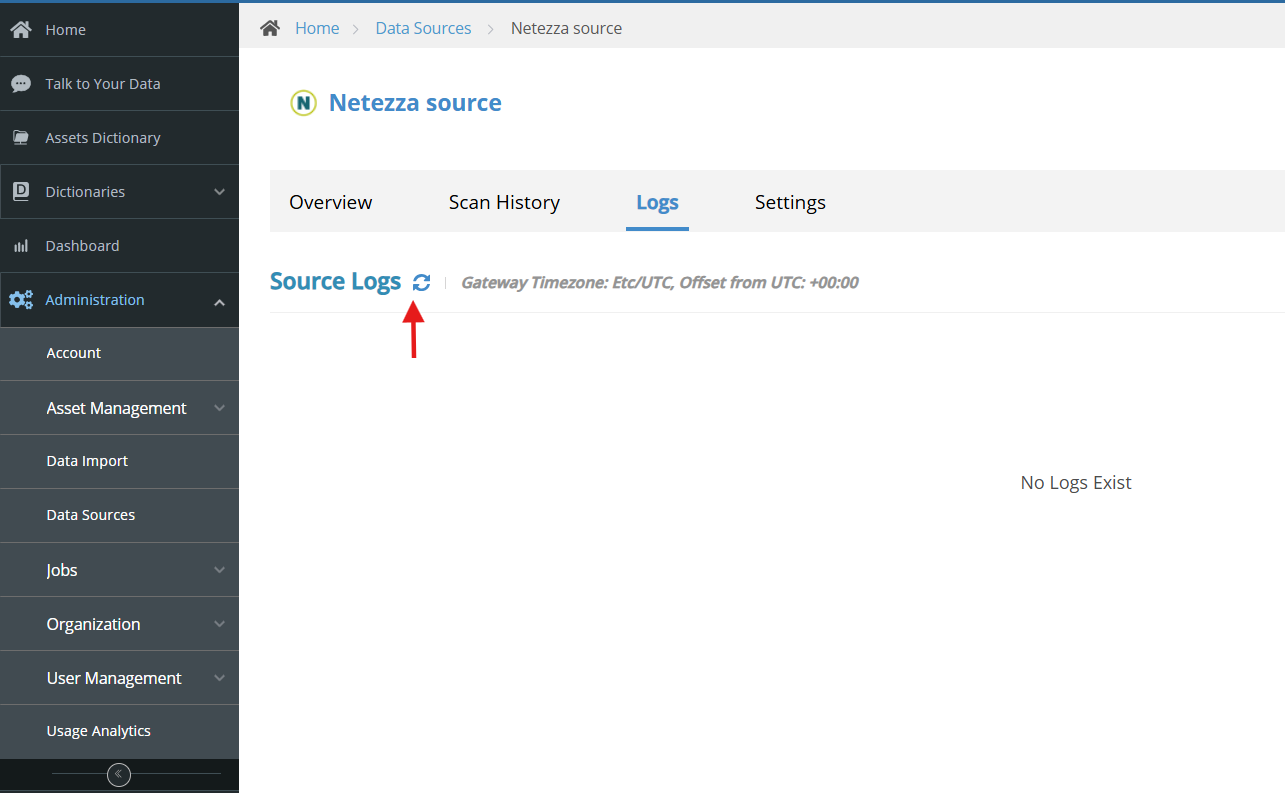1285x793 pixels.
Task: Click the Dashboard bar chart icon
Action: [21, 246]
